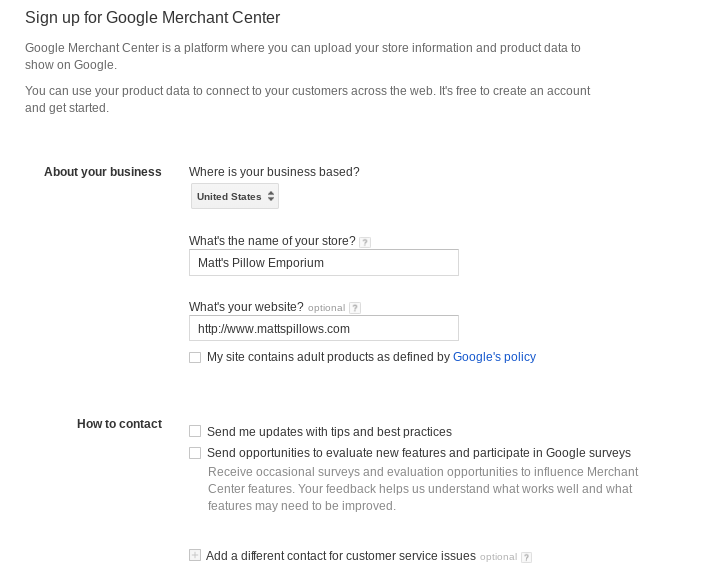Click help icon beside website question
Screen dimensions: 706x578
(355, 308)
